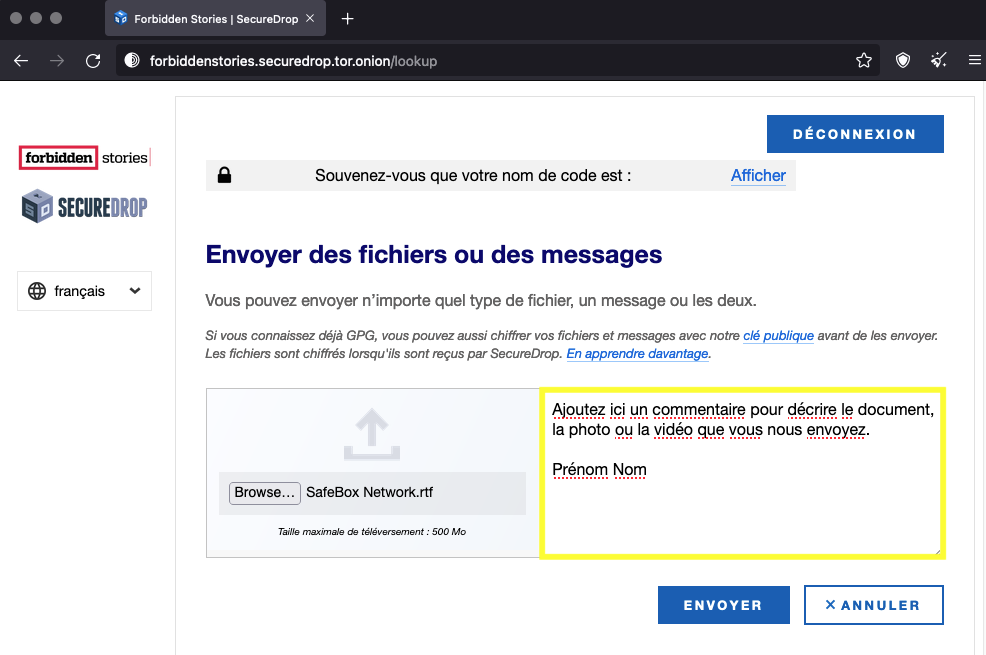The width and height of the screenshot is (986, 655).
Task: Open the browser hamburger menu
Action: [974, 61]
